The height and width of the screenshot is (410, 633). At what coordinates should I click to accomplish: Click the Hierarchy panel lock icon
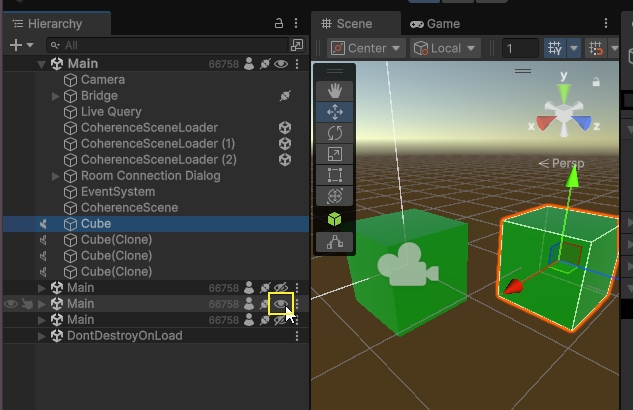coord(279,24)
